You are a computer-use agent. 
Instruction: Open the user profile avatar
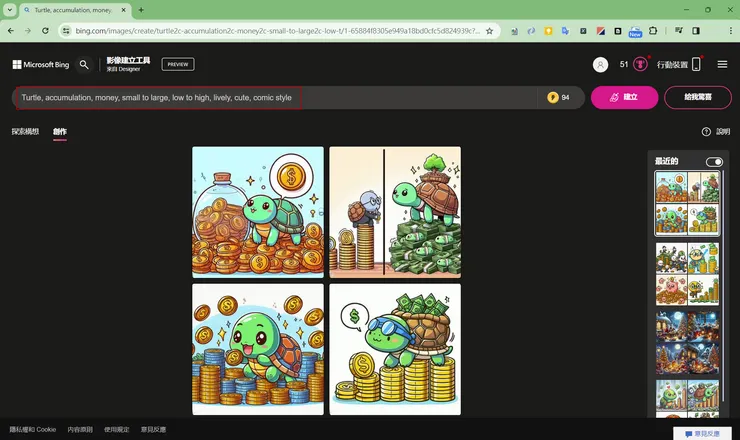[x=600, y=65]
